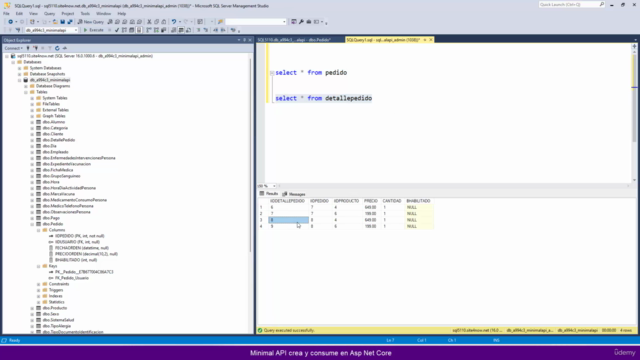The image size is (640, 360).
Task: Select the dbo.Producto table
Action: click(55, 308)
